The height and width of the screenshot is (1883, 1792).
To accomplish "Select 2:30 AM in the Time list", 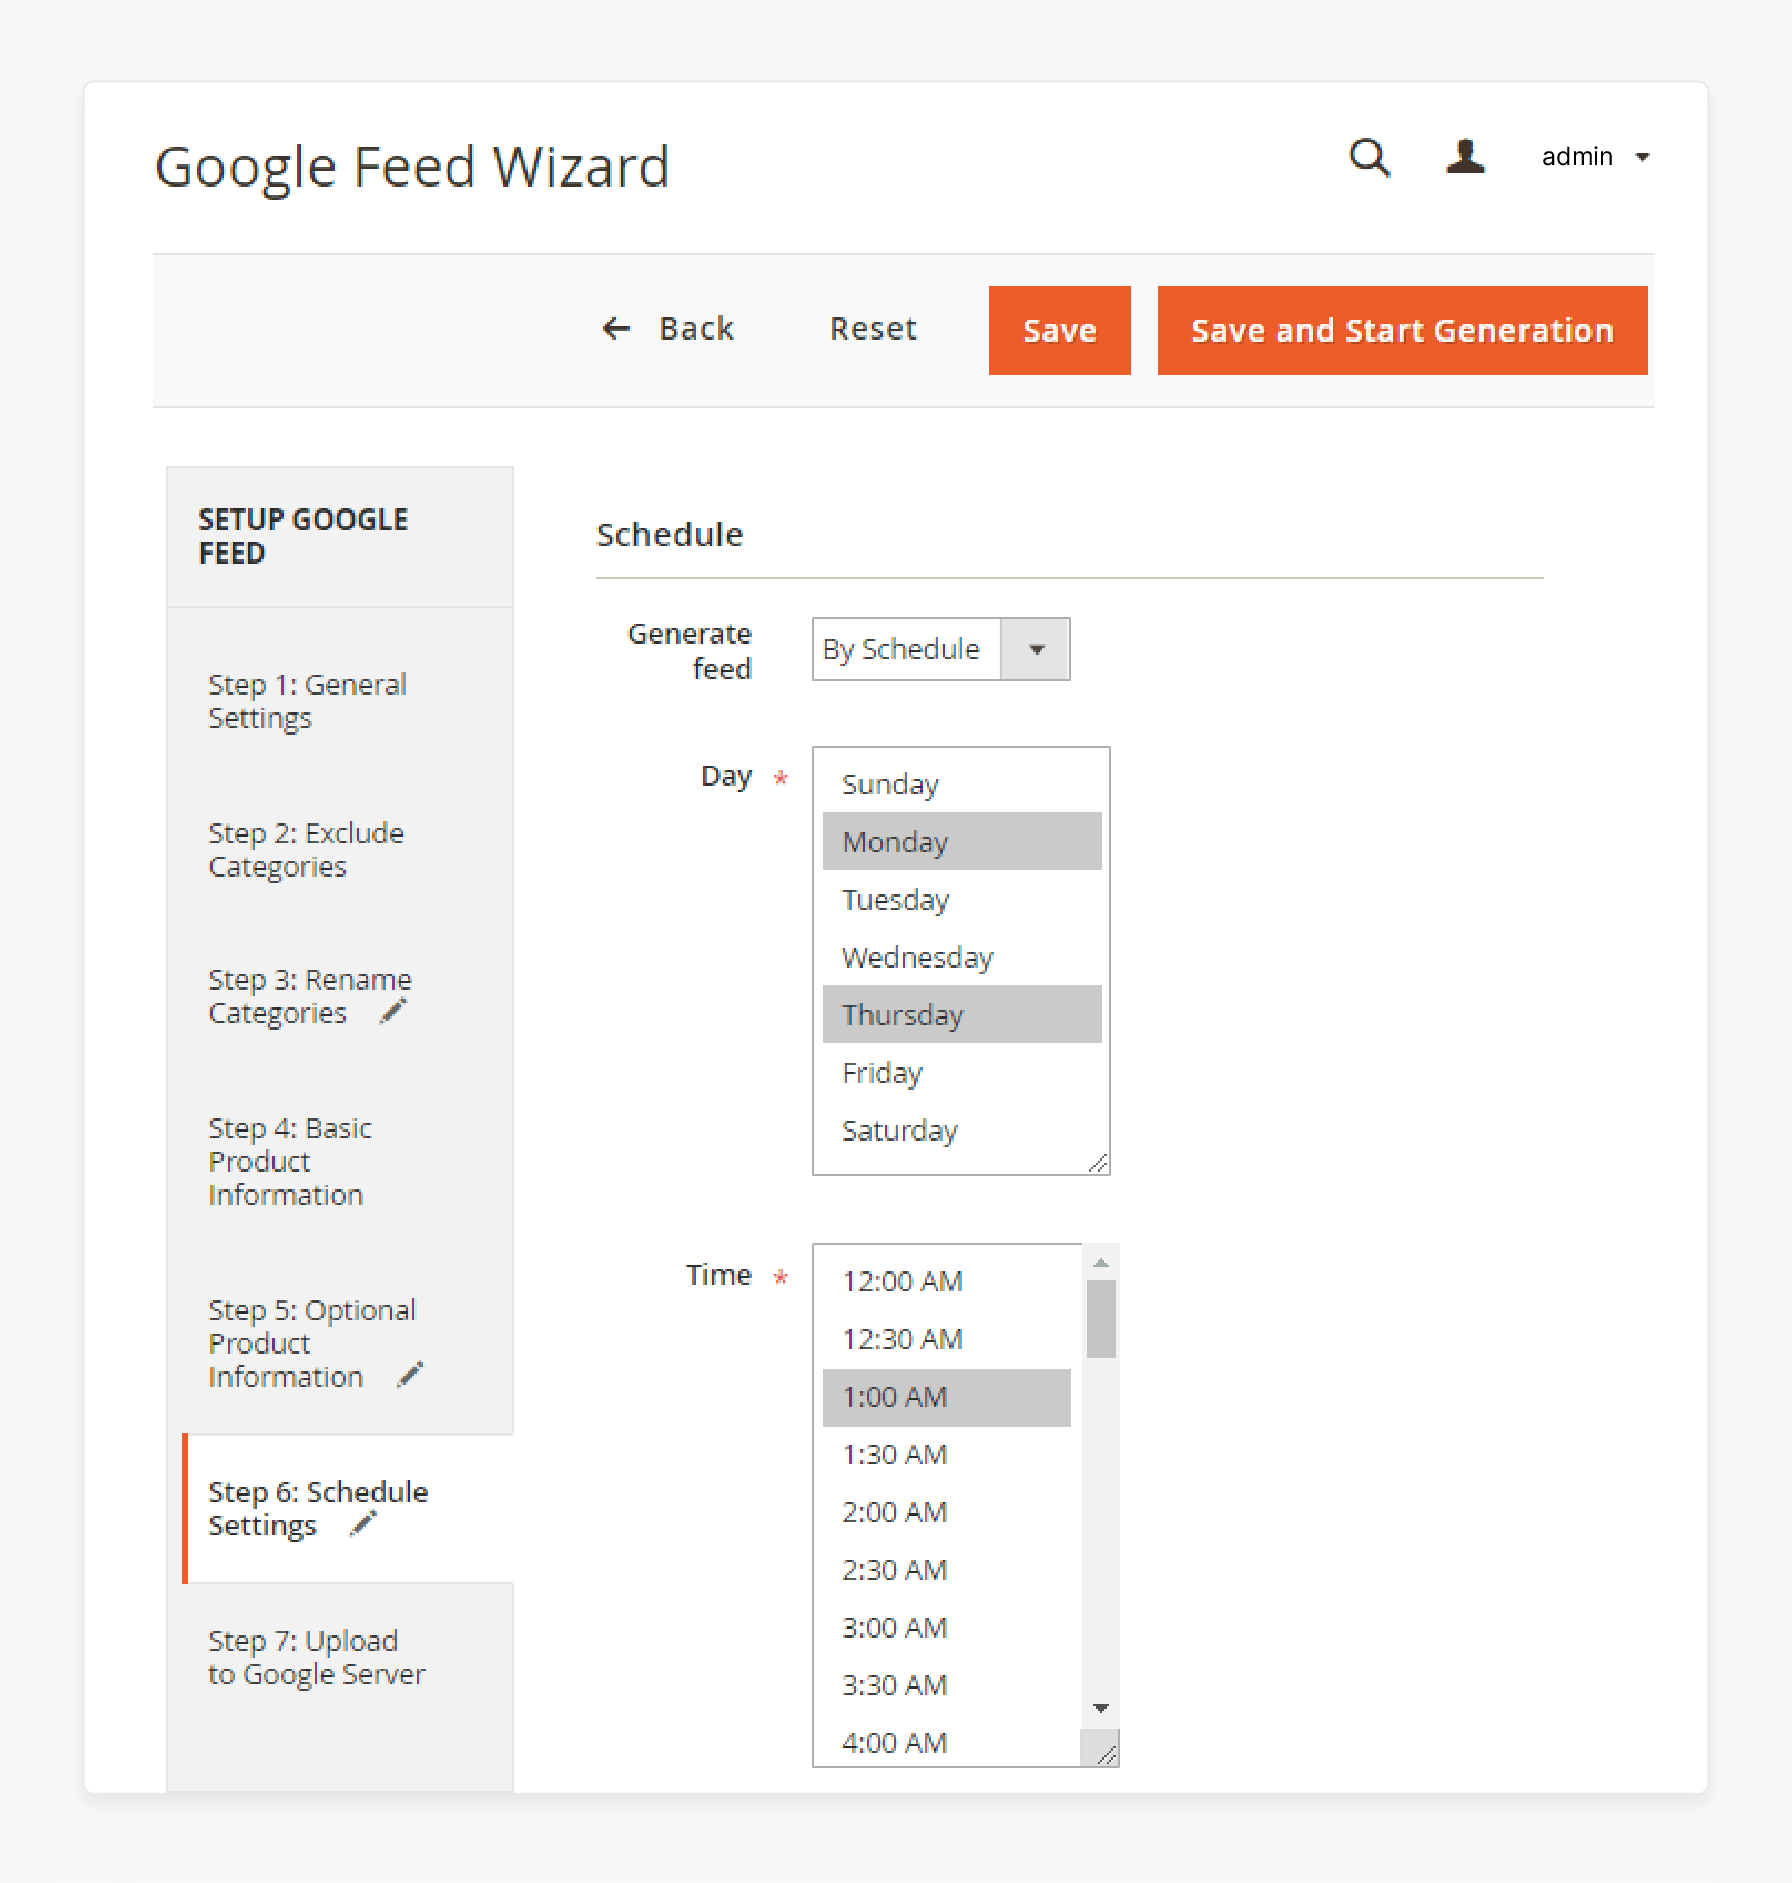I will coord(947,1570).
